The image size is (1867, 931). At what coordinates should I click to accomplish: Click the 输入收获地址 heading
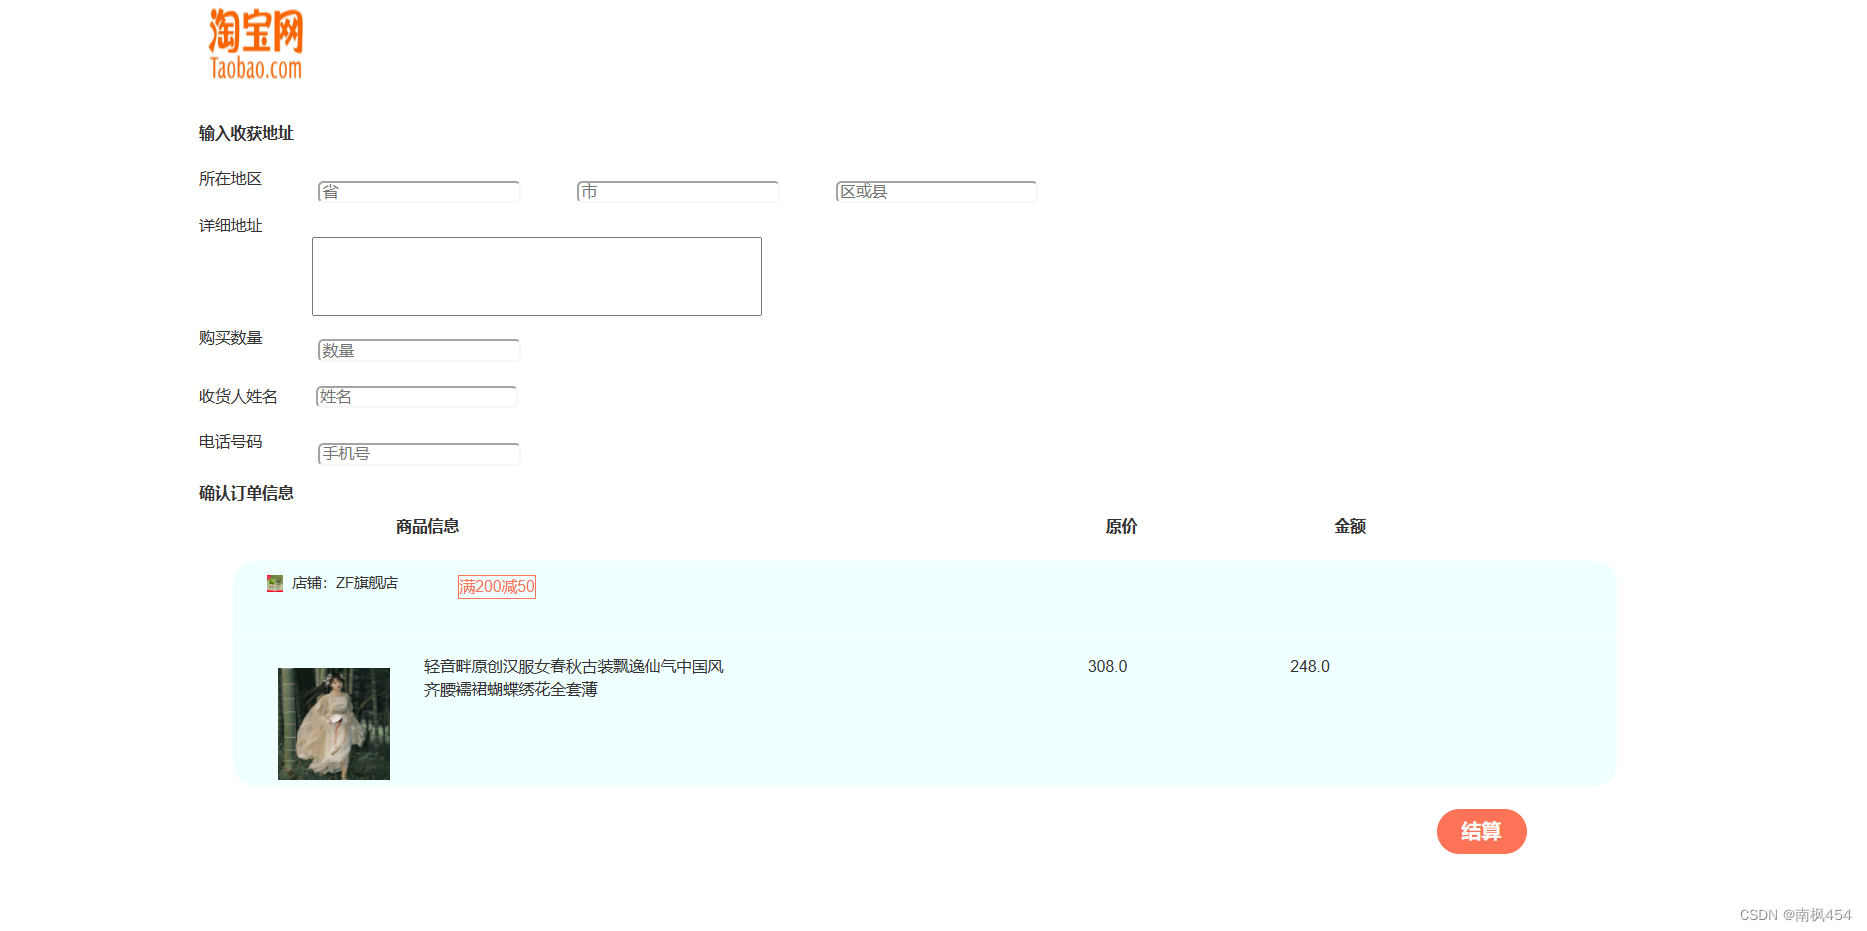tap(246, 133)
